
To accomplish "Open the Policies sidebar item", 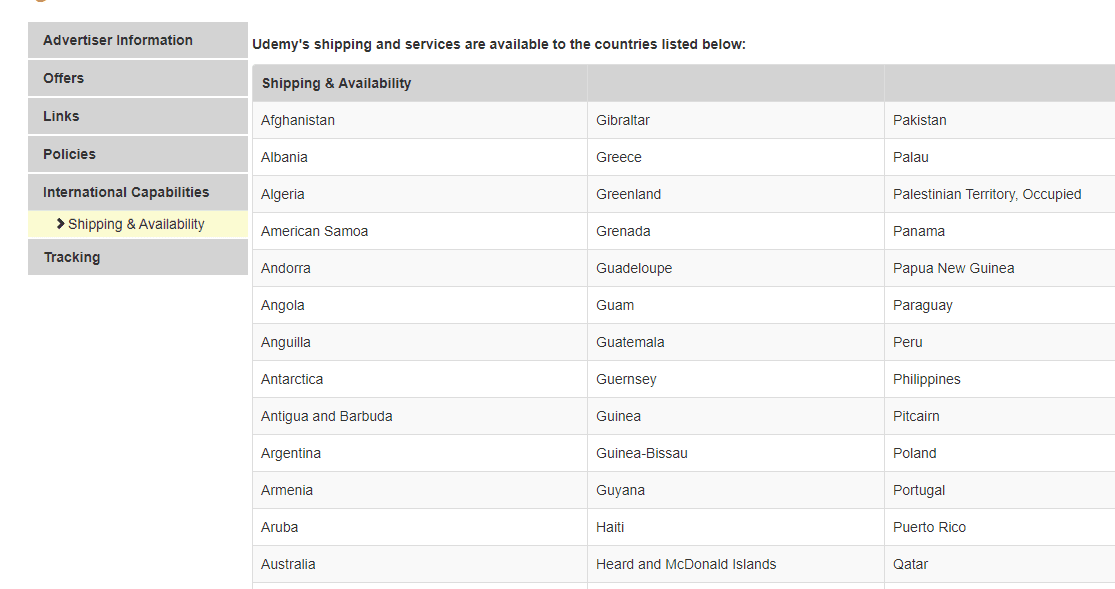I will (138, 154).
